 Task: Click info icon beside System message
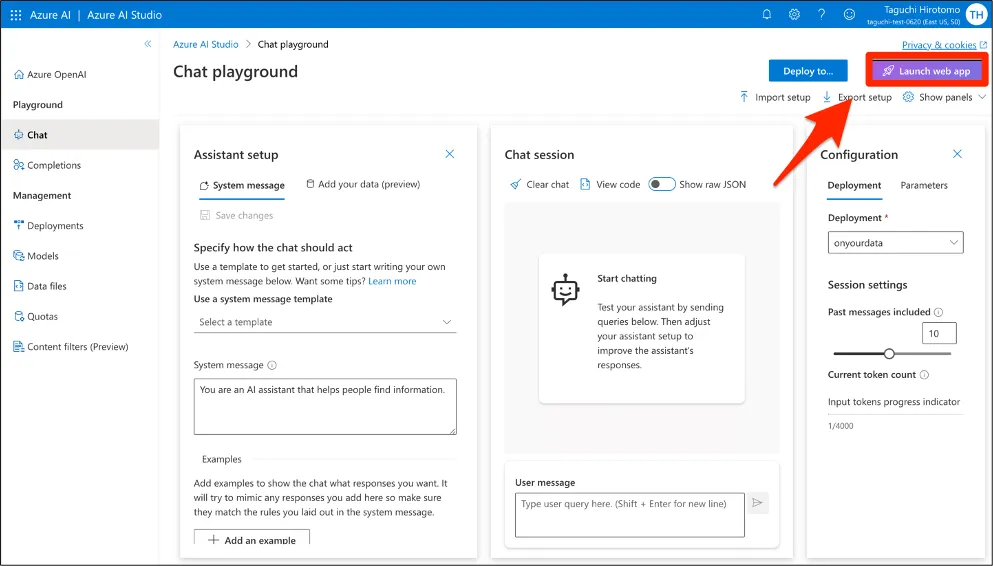point(272,366)
